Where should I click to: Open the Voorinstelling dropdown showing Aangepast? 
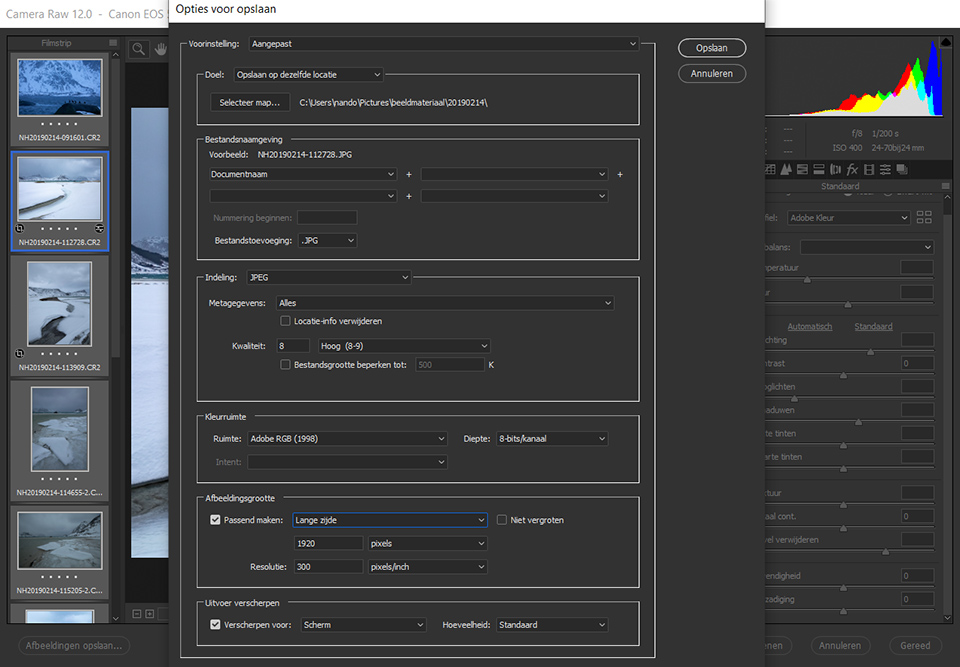tap(444, 44)
